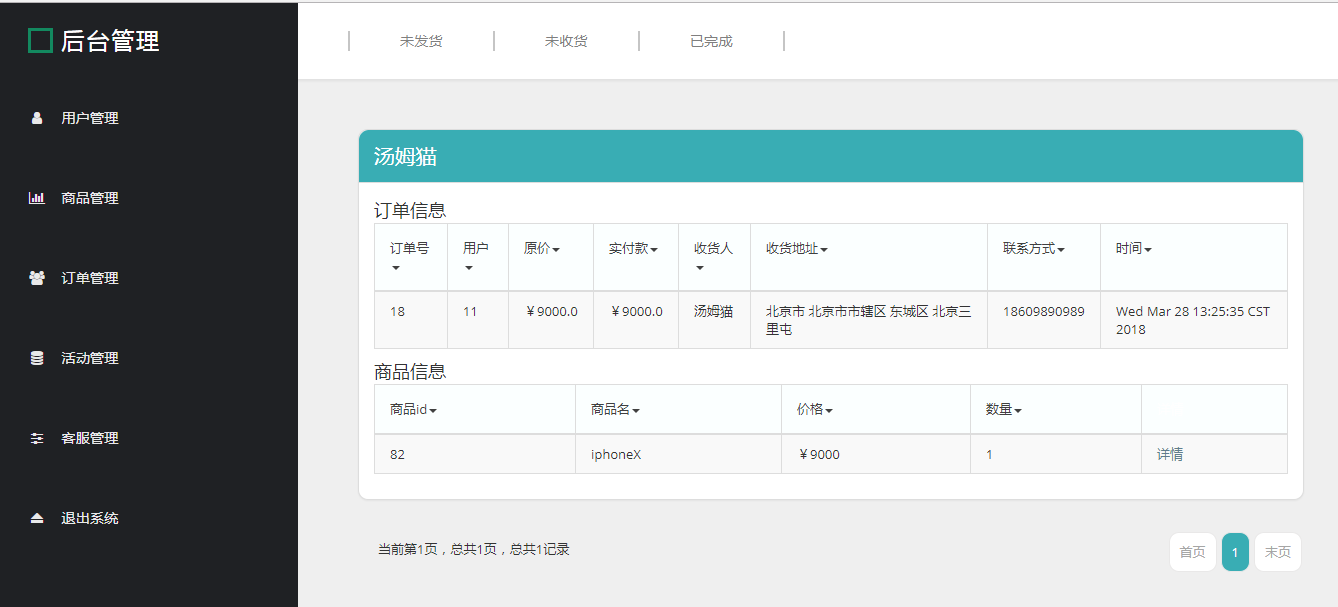Viewport: 1338px width, 607px height.
Task: Sort by the 收货人 column arrow
Action: tap(700, 268)
